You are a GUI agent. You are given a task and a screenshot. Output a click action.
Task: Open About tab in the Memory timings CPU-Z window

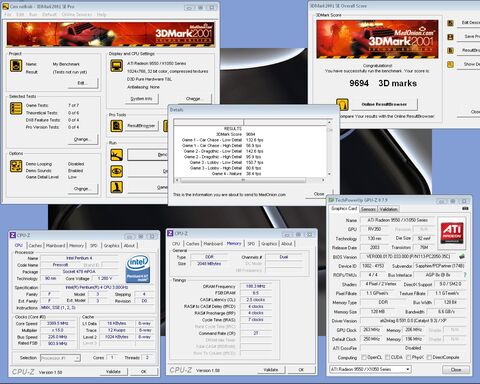(286, 244)
